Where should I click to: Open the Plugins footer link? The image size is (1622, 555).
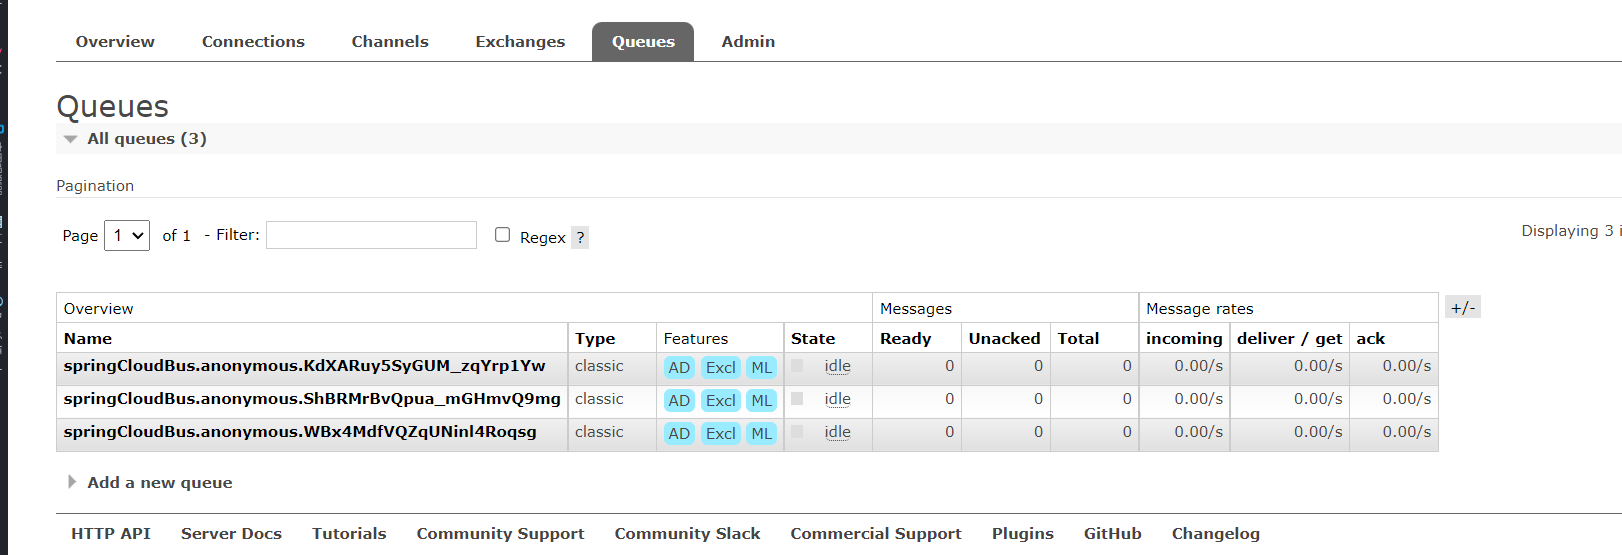(x=1022, y=534)
